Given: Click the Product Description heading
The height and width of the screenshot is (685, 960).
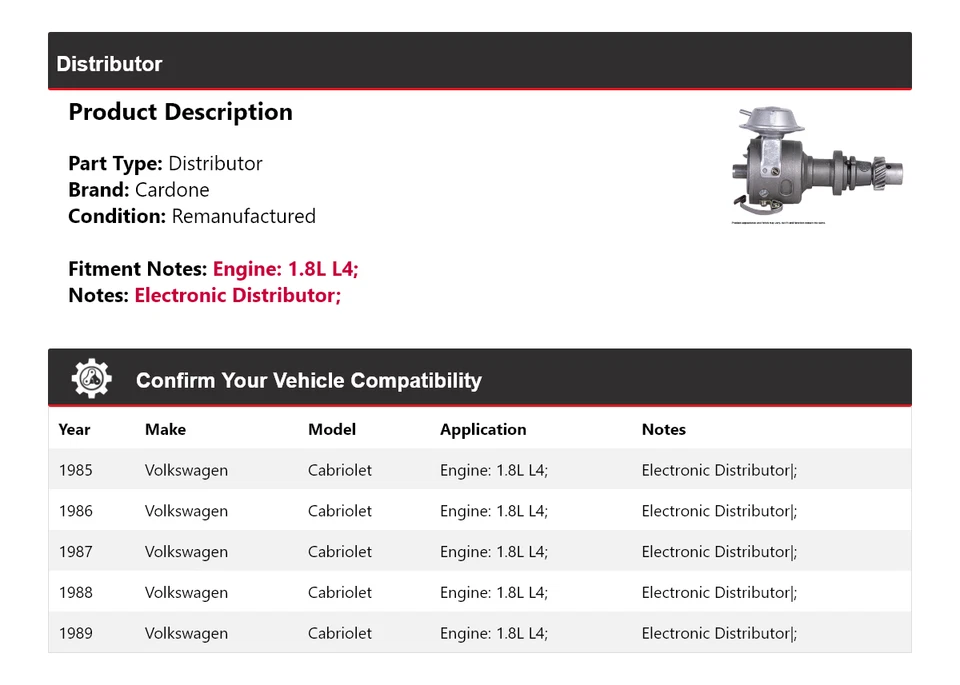Looking at the screenshot, I should point(181,112).
